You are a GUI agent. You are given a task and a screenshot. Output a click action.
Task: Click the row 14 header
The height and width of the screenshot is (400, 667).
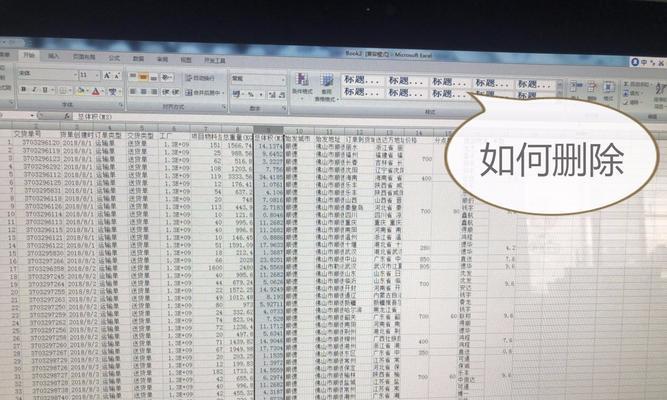point(12,245)
